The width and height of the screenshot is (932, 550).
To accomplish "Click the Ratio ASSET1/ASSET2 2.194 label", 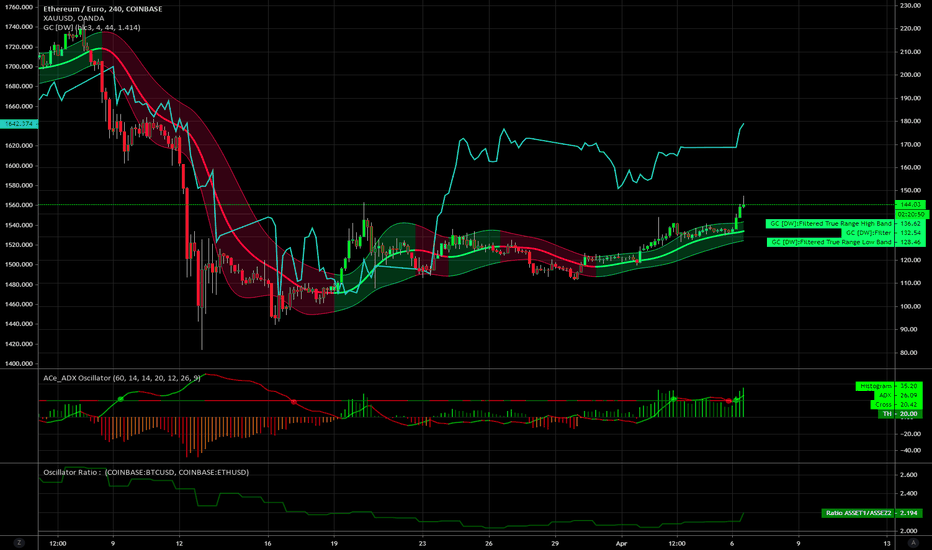I will [872, 513].
